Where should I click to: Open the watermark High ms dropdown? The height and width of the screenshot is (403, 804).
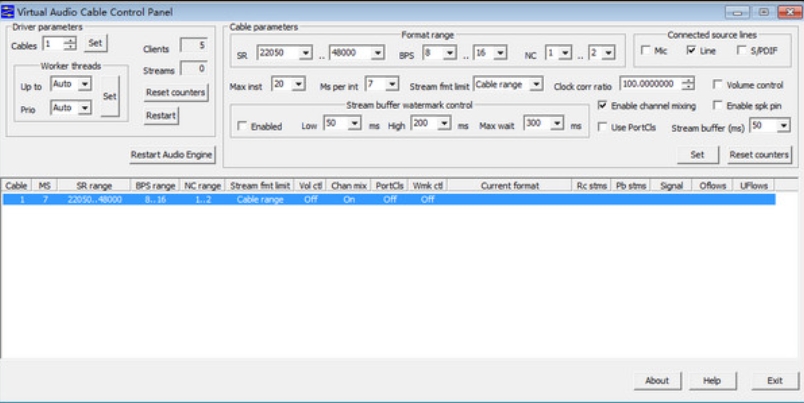click(444, 124)
